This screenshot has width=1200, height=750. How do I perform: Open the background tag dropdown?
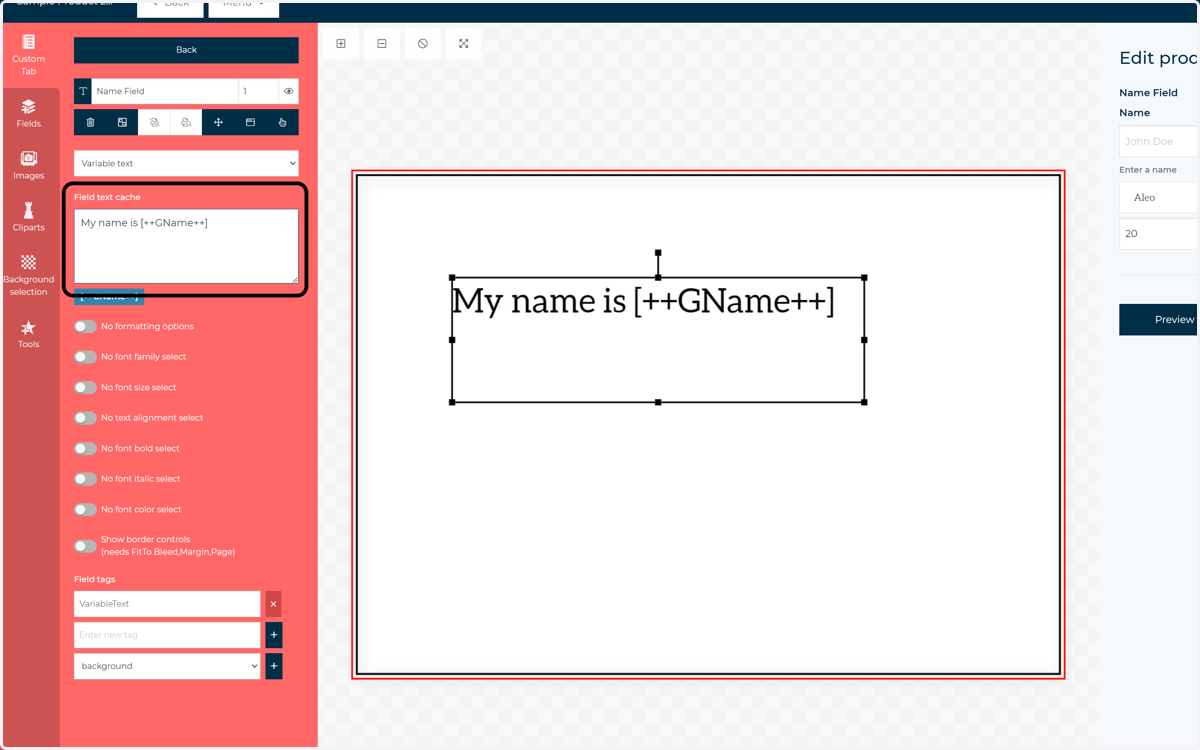point(167,666)
